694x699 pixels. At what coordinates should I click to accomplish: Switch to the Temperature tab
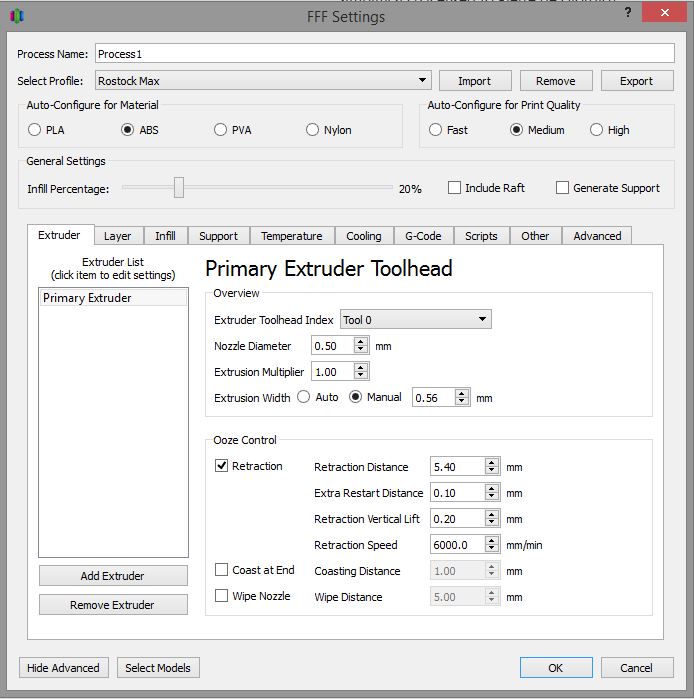291,236
